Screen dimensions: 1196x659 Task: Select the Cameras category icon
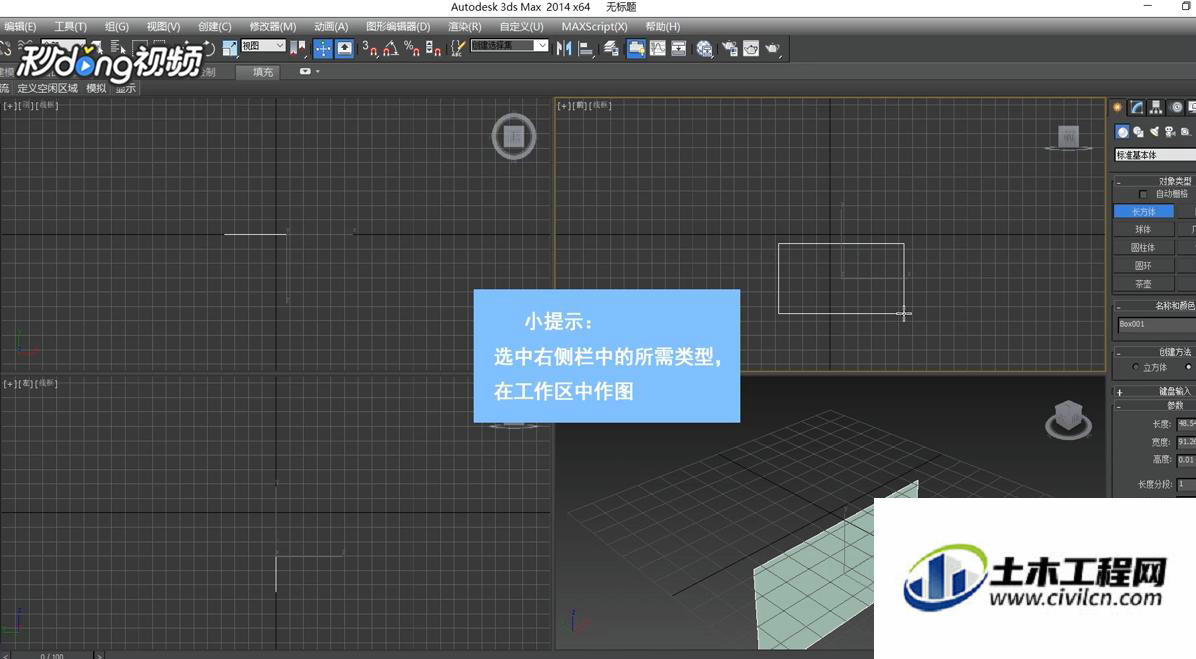[1170, 132]
